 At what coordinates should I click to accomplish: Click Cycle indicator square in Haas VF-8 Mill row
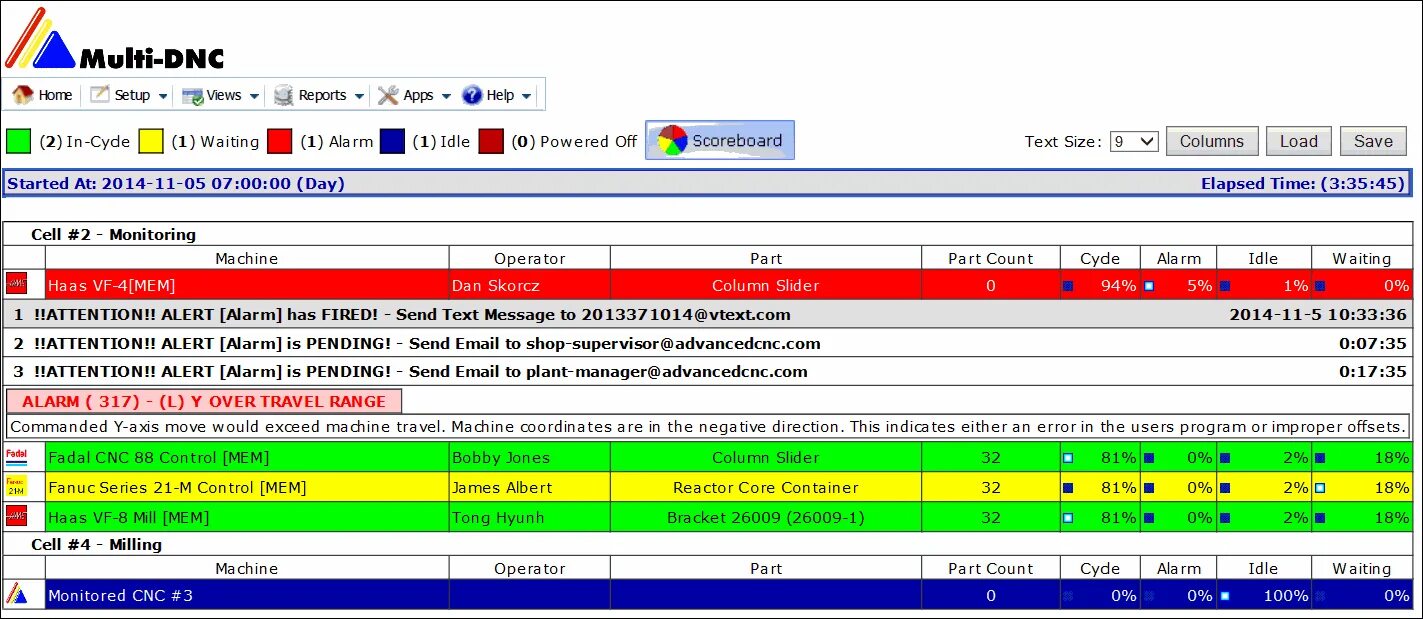tap(1068, 518)
